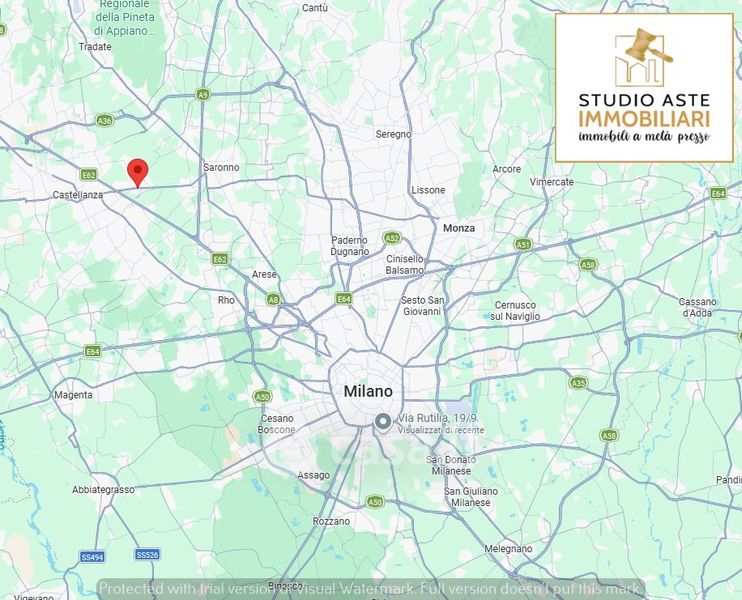
Task: Click the Milano city label
Action: [x=368, y=392]
